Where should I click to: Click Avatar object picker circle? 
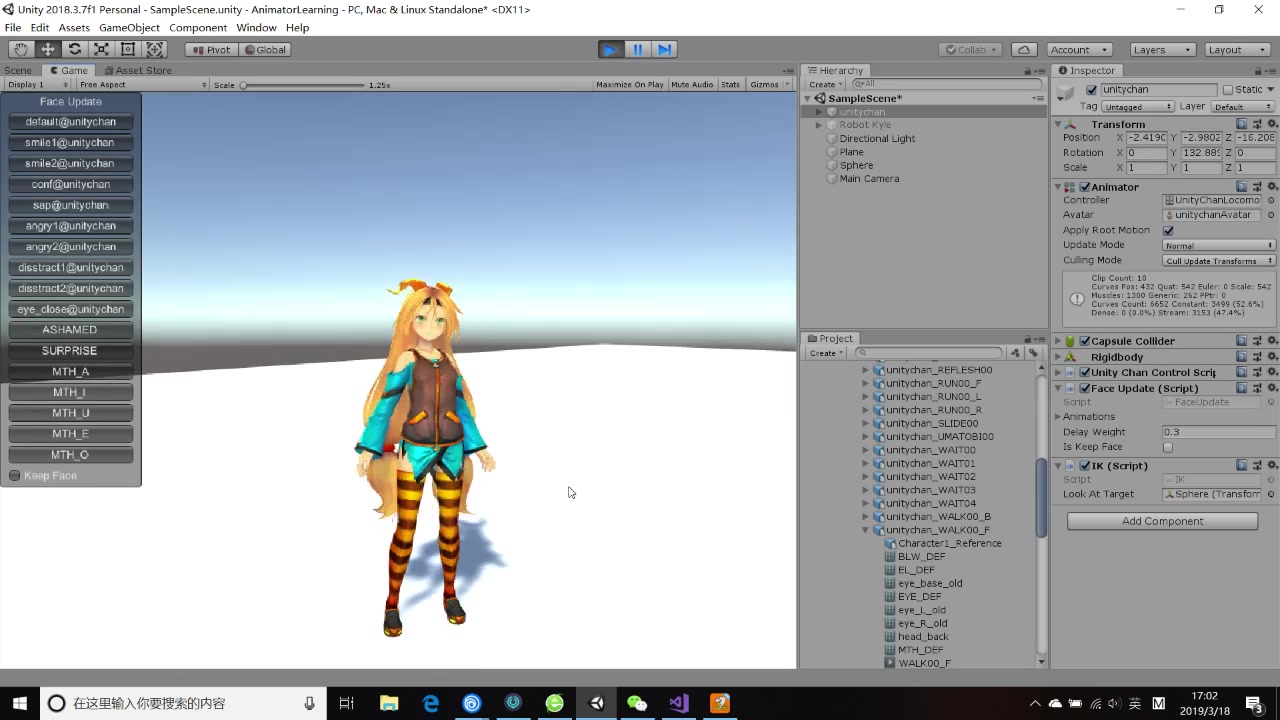tap(1271, 215)
